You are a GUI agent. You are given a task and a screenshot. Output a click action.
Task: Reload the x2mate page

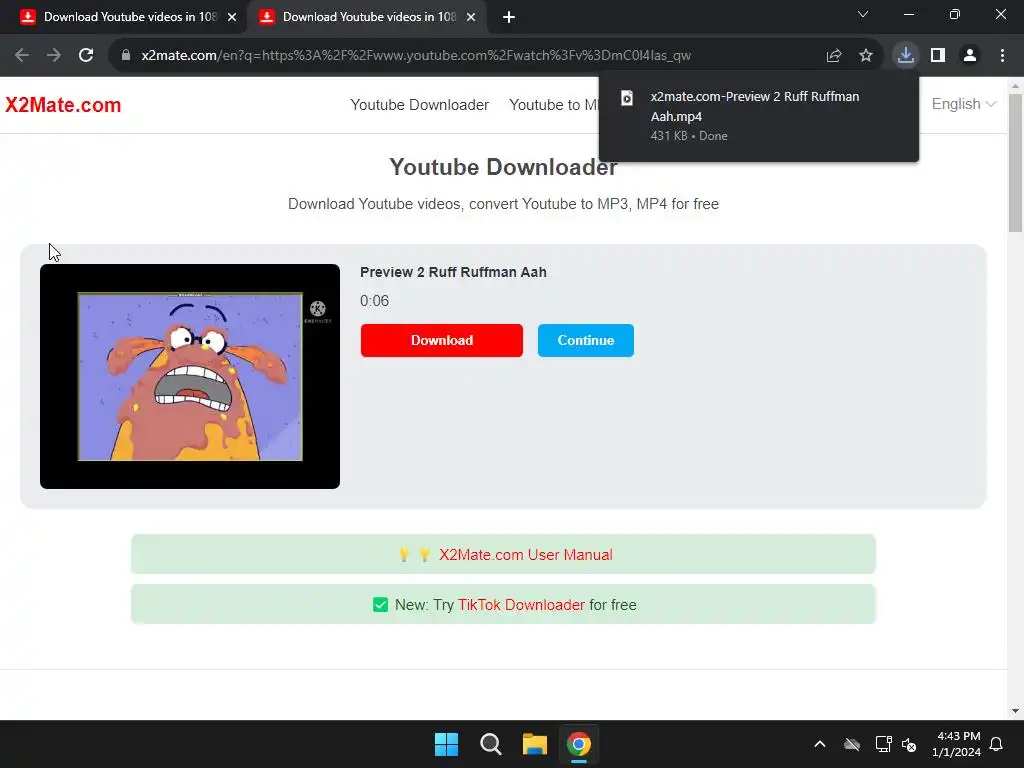click(86, 56)
